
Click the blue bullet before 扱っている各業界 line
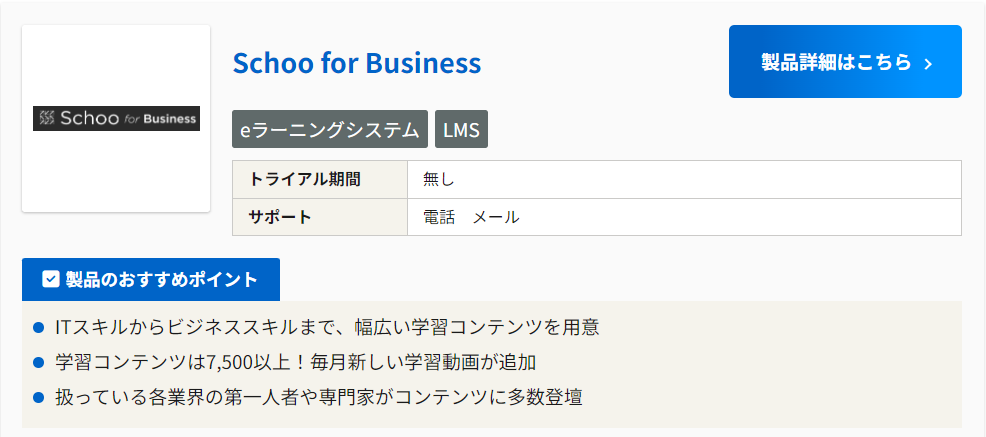click(x=39, y=397)
